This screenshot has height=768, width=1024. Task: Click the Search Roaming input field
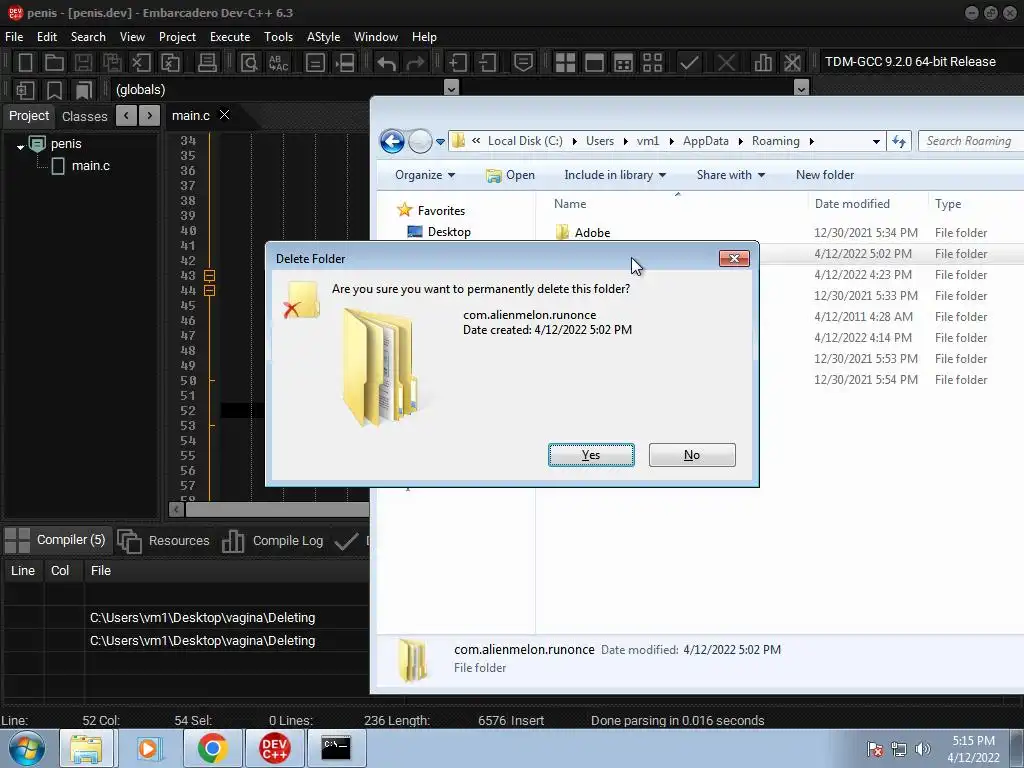pyautogui.click(x=971, y=141)
